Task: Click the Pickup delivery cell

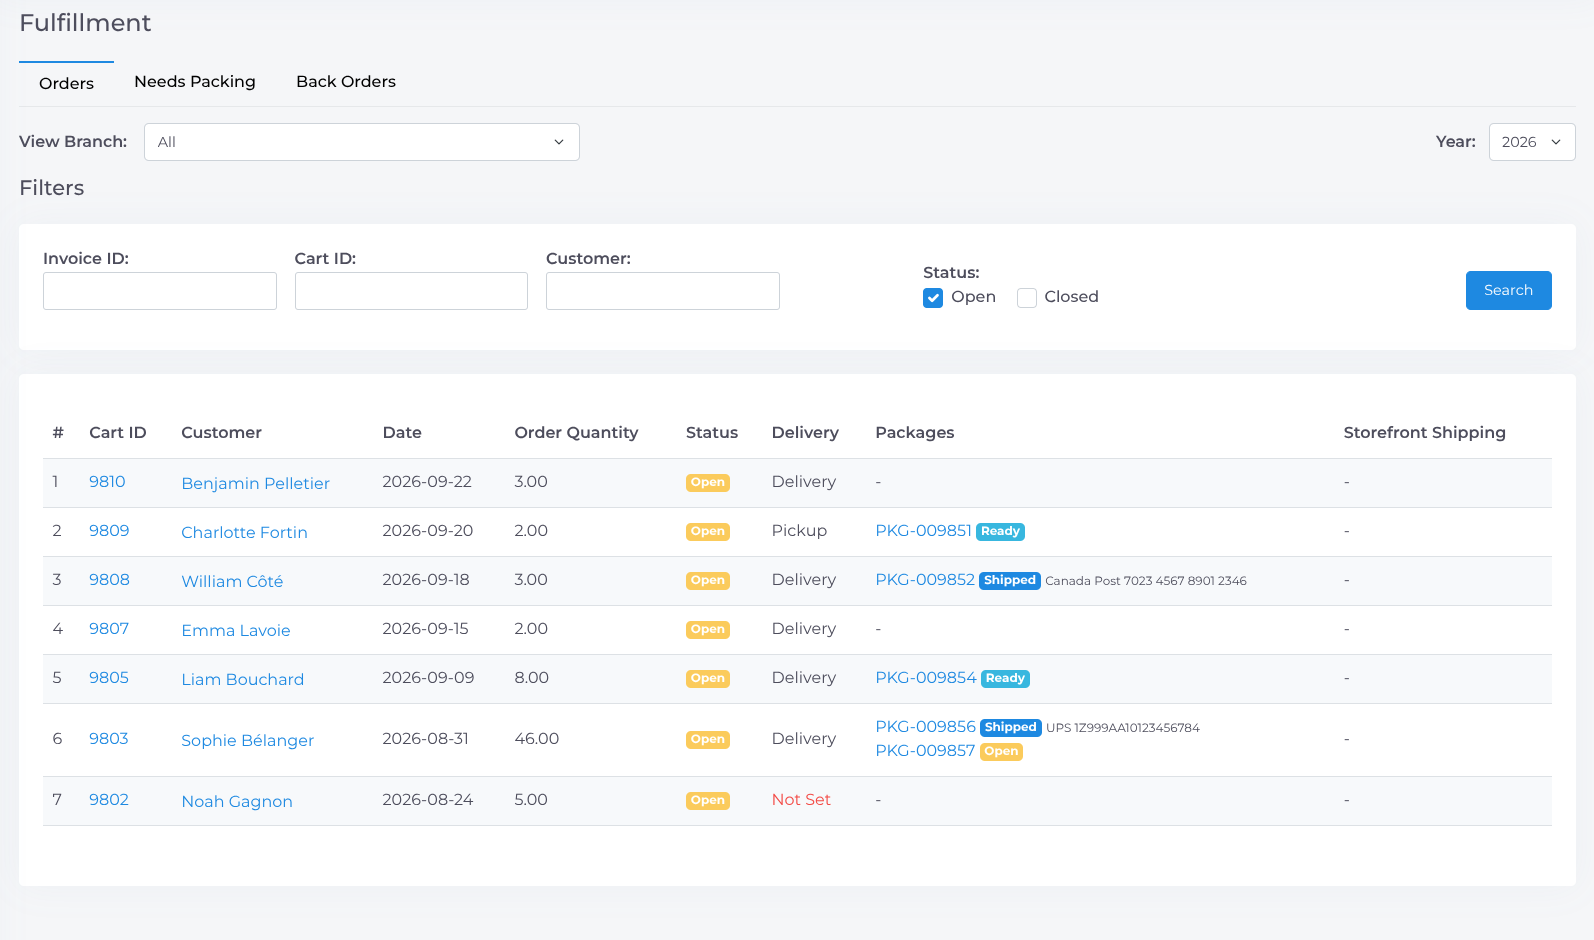Action: 799,531
